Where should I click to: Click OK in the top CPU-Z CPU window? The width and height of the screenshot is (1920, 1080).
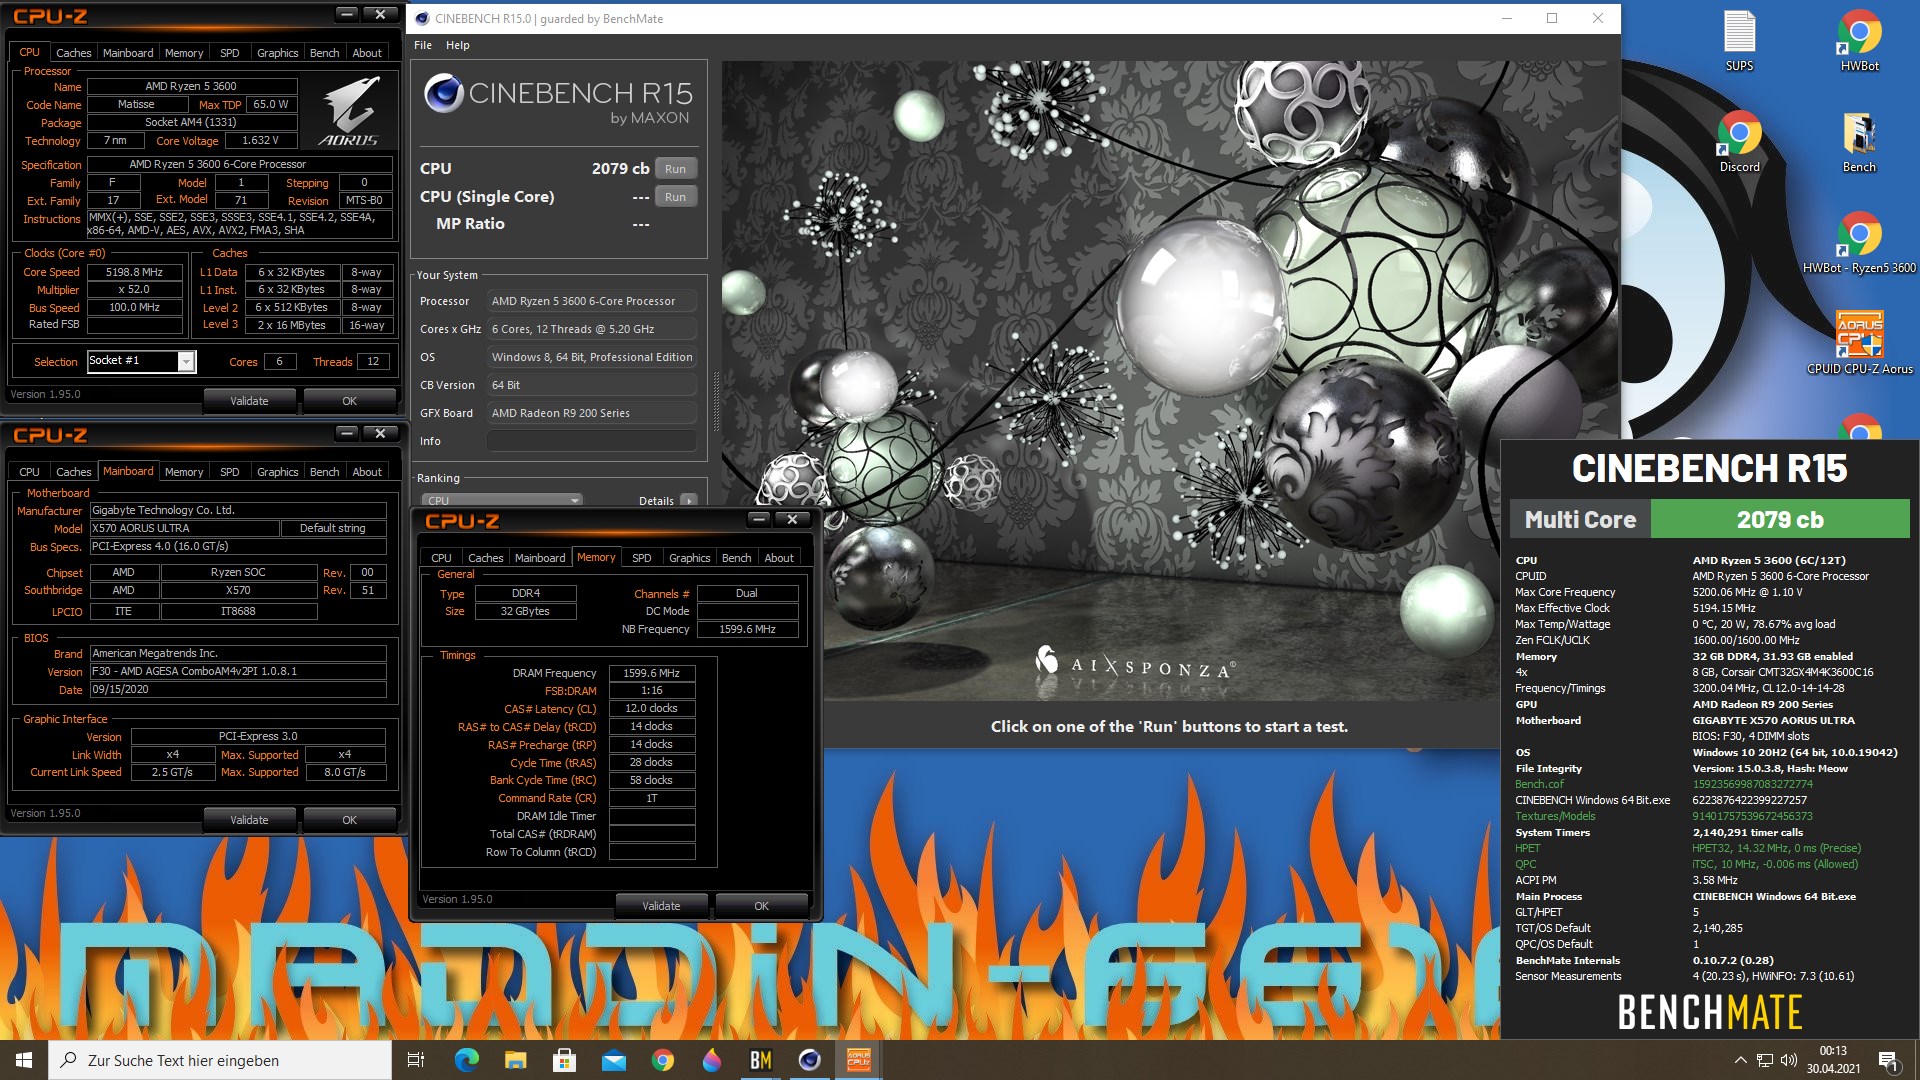pyautogui.click(x=349, y=401)
